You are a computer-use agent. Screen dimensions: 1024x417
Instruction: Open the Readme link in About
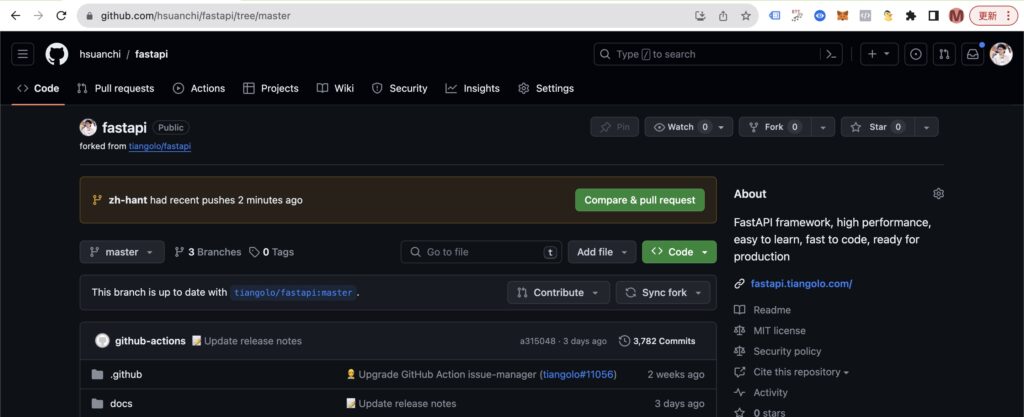tap(771, 310)
